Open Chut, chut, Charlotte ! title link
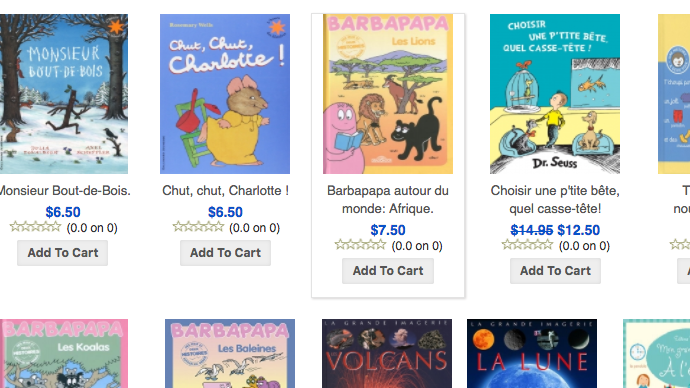This screenshot has width=690, height=388. point(225,191)
